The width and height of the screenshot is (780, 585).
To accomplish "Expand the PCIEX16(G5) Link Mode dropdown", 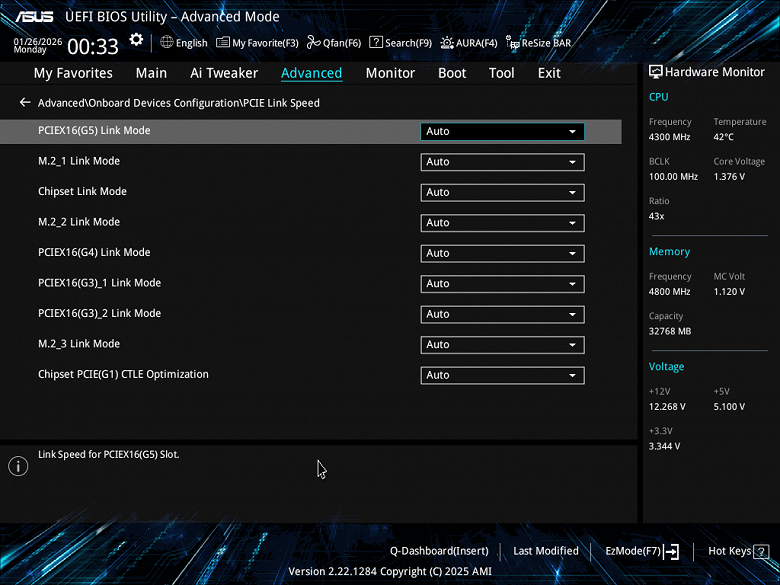I will pos(502,131).
